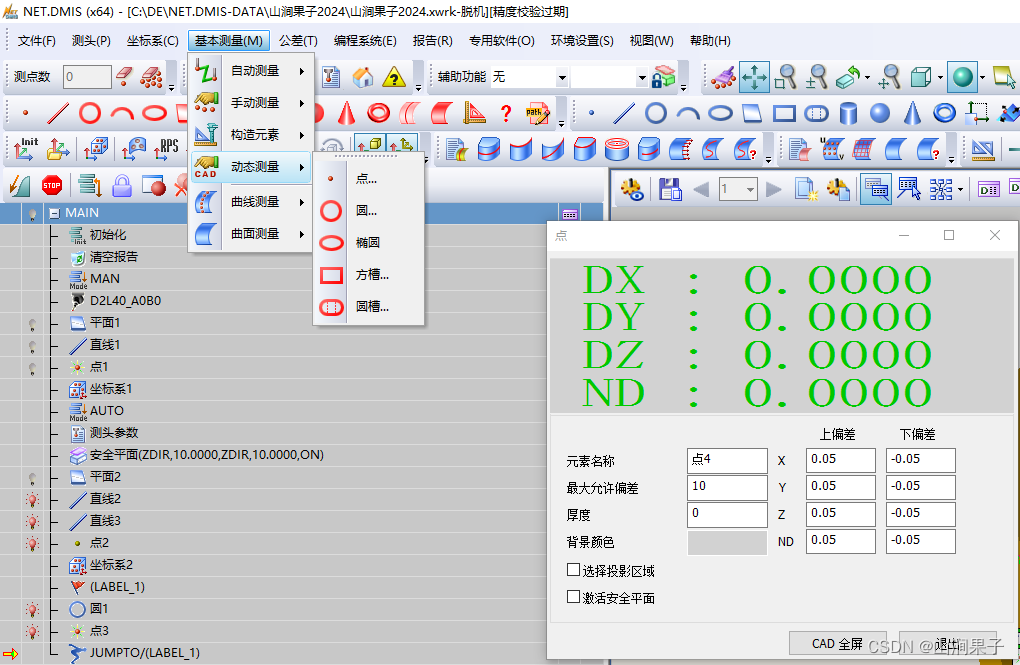Open the 坐标系(C) menu
Image resolution: width=1020 pixels, height=665 pixels.
coord(152,40)
